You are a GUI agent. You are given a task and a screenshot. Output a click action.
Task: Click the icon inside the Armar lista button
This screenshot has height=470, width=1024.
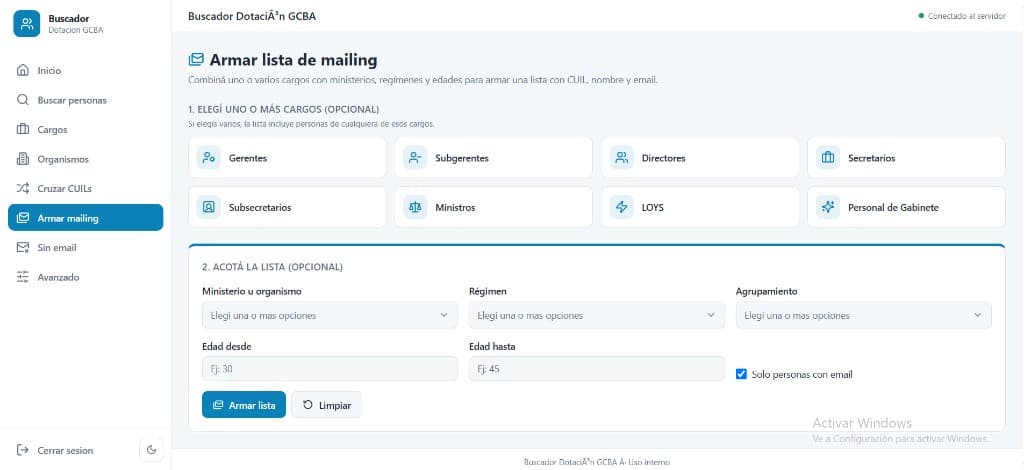pyautogui.click(x=218, y=405)
